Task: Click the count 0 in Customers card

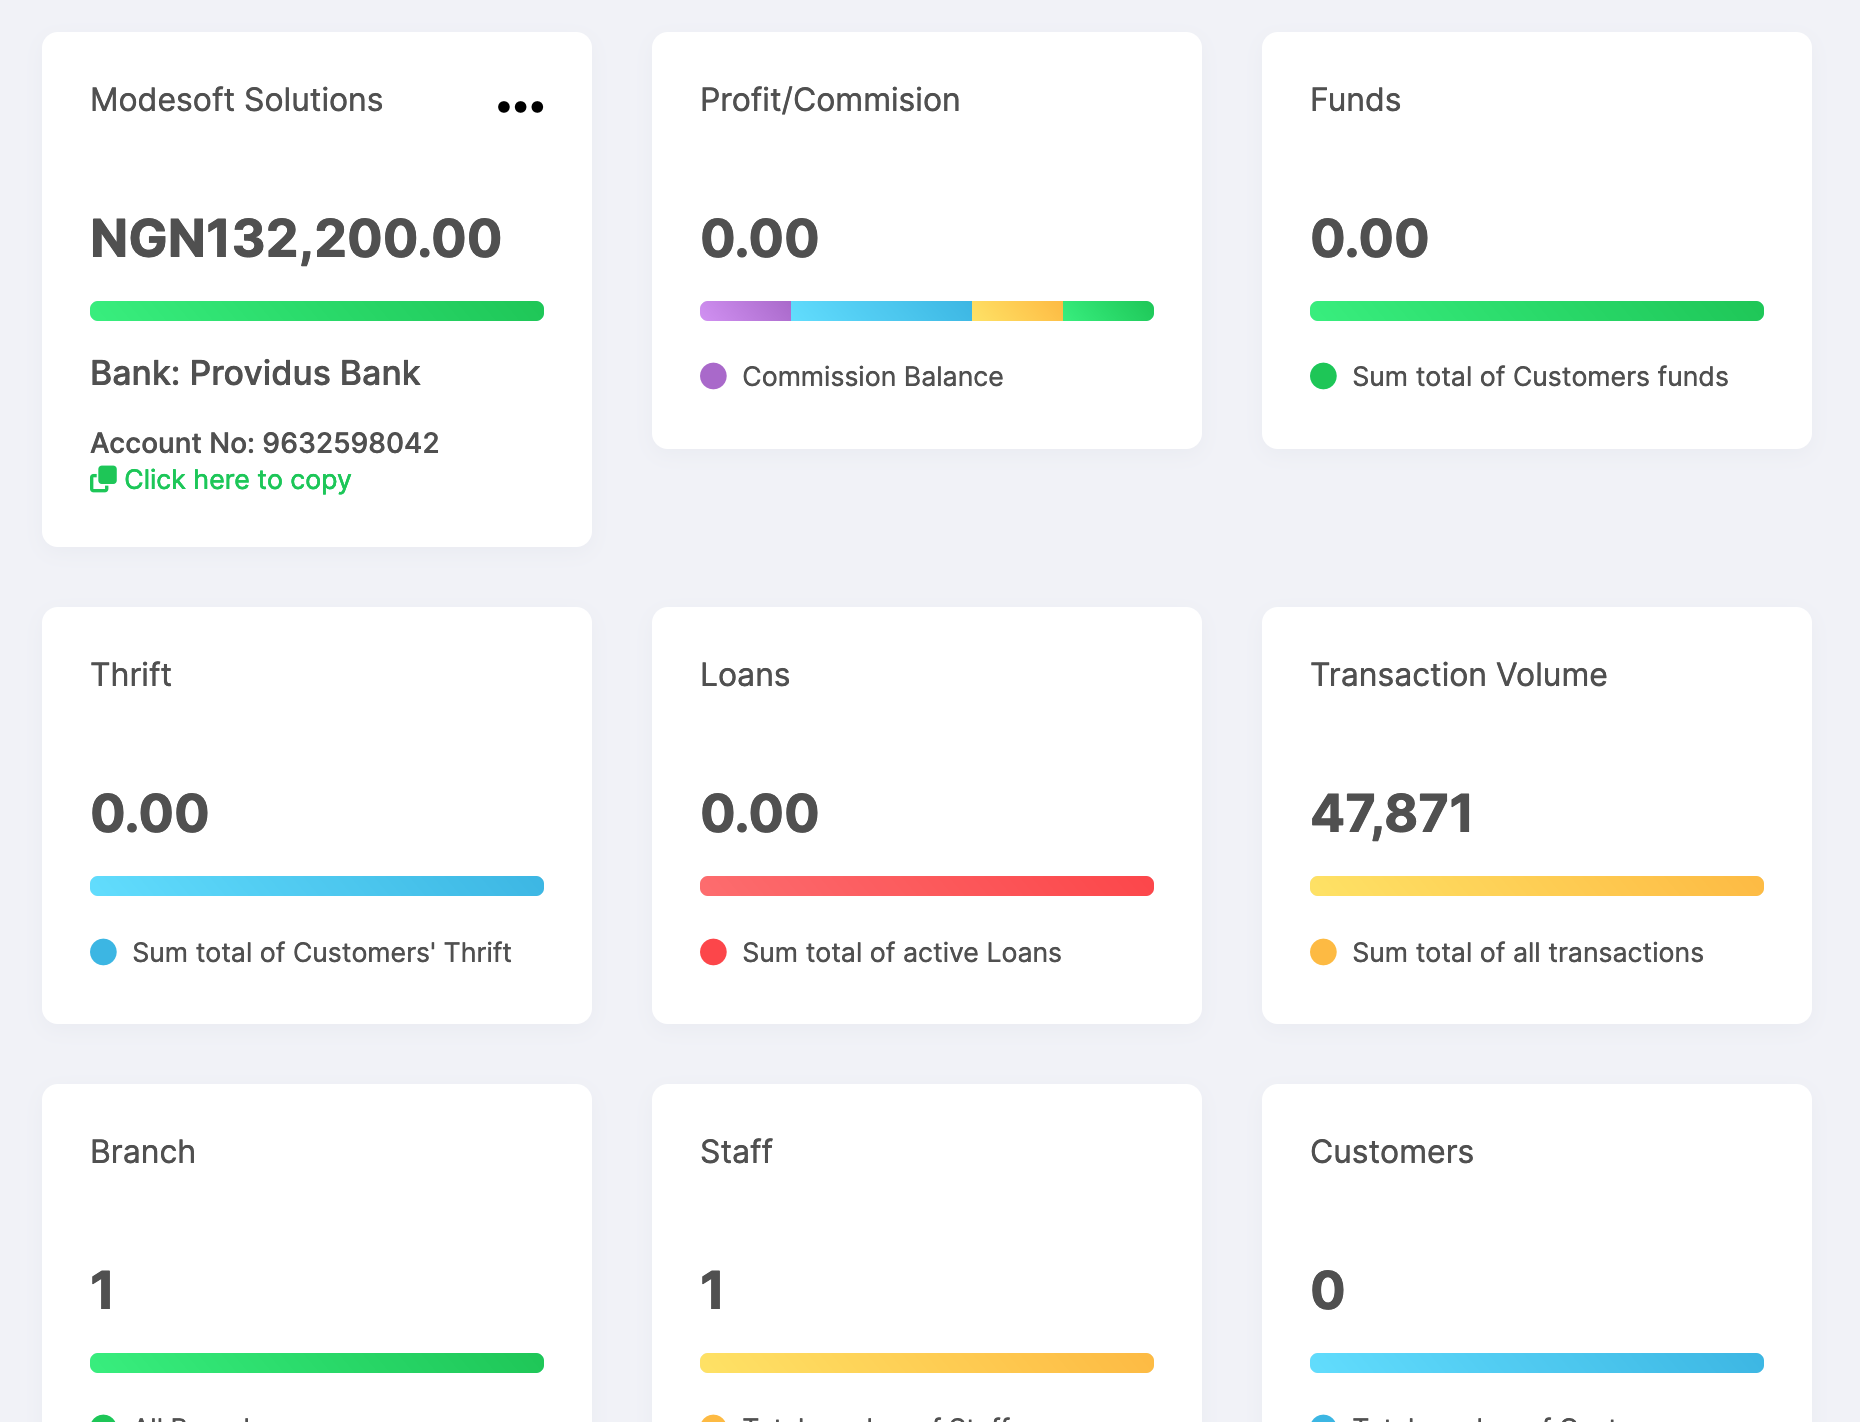Action: pos(1328,1290)
